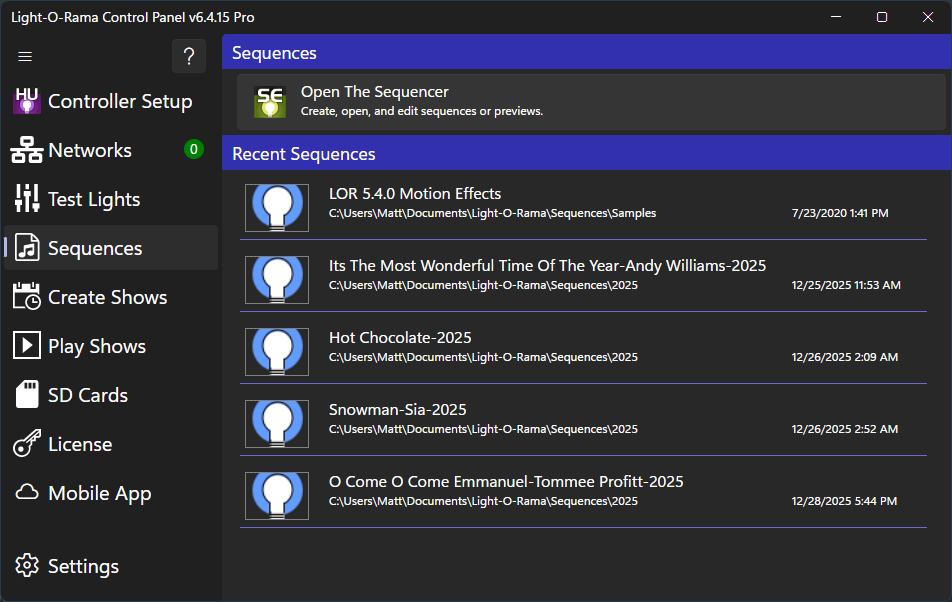Viewport: 952px width, 602px height.
Task: Click the Networks topology icon
Action: (27, 150)
